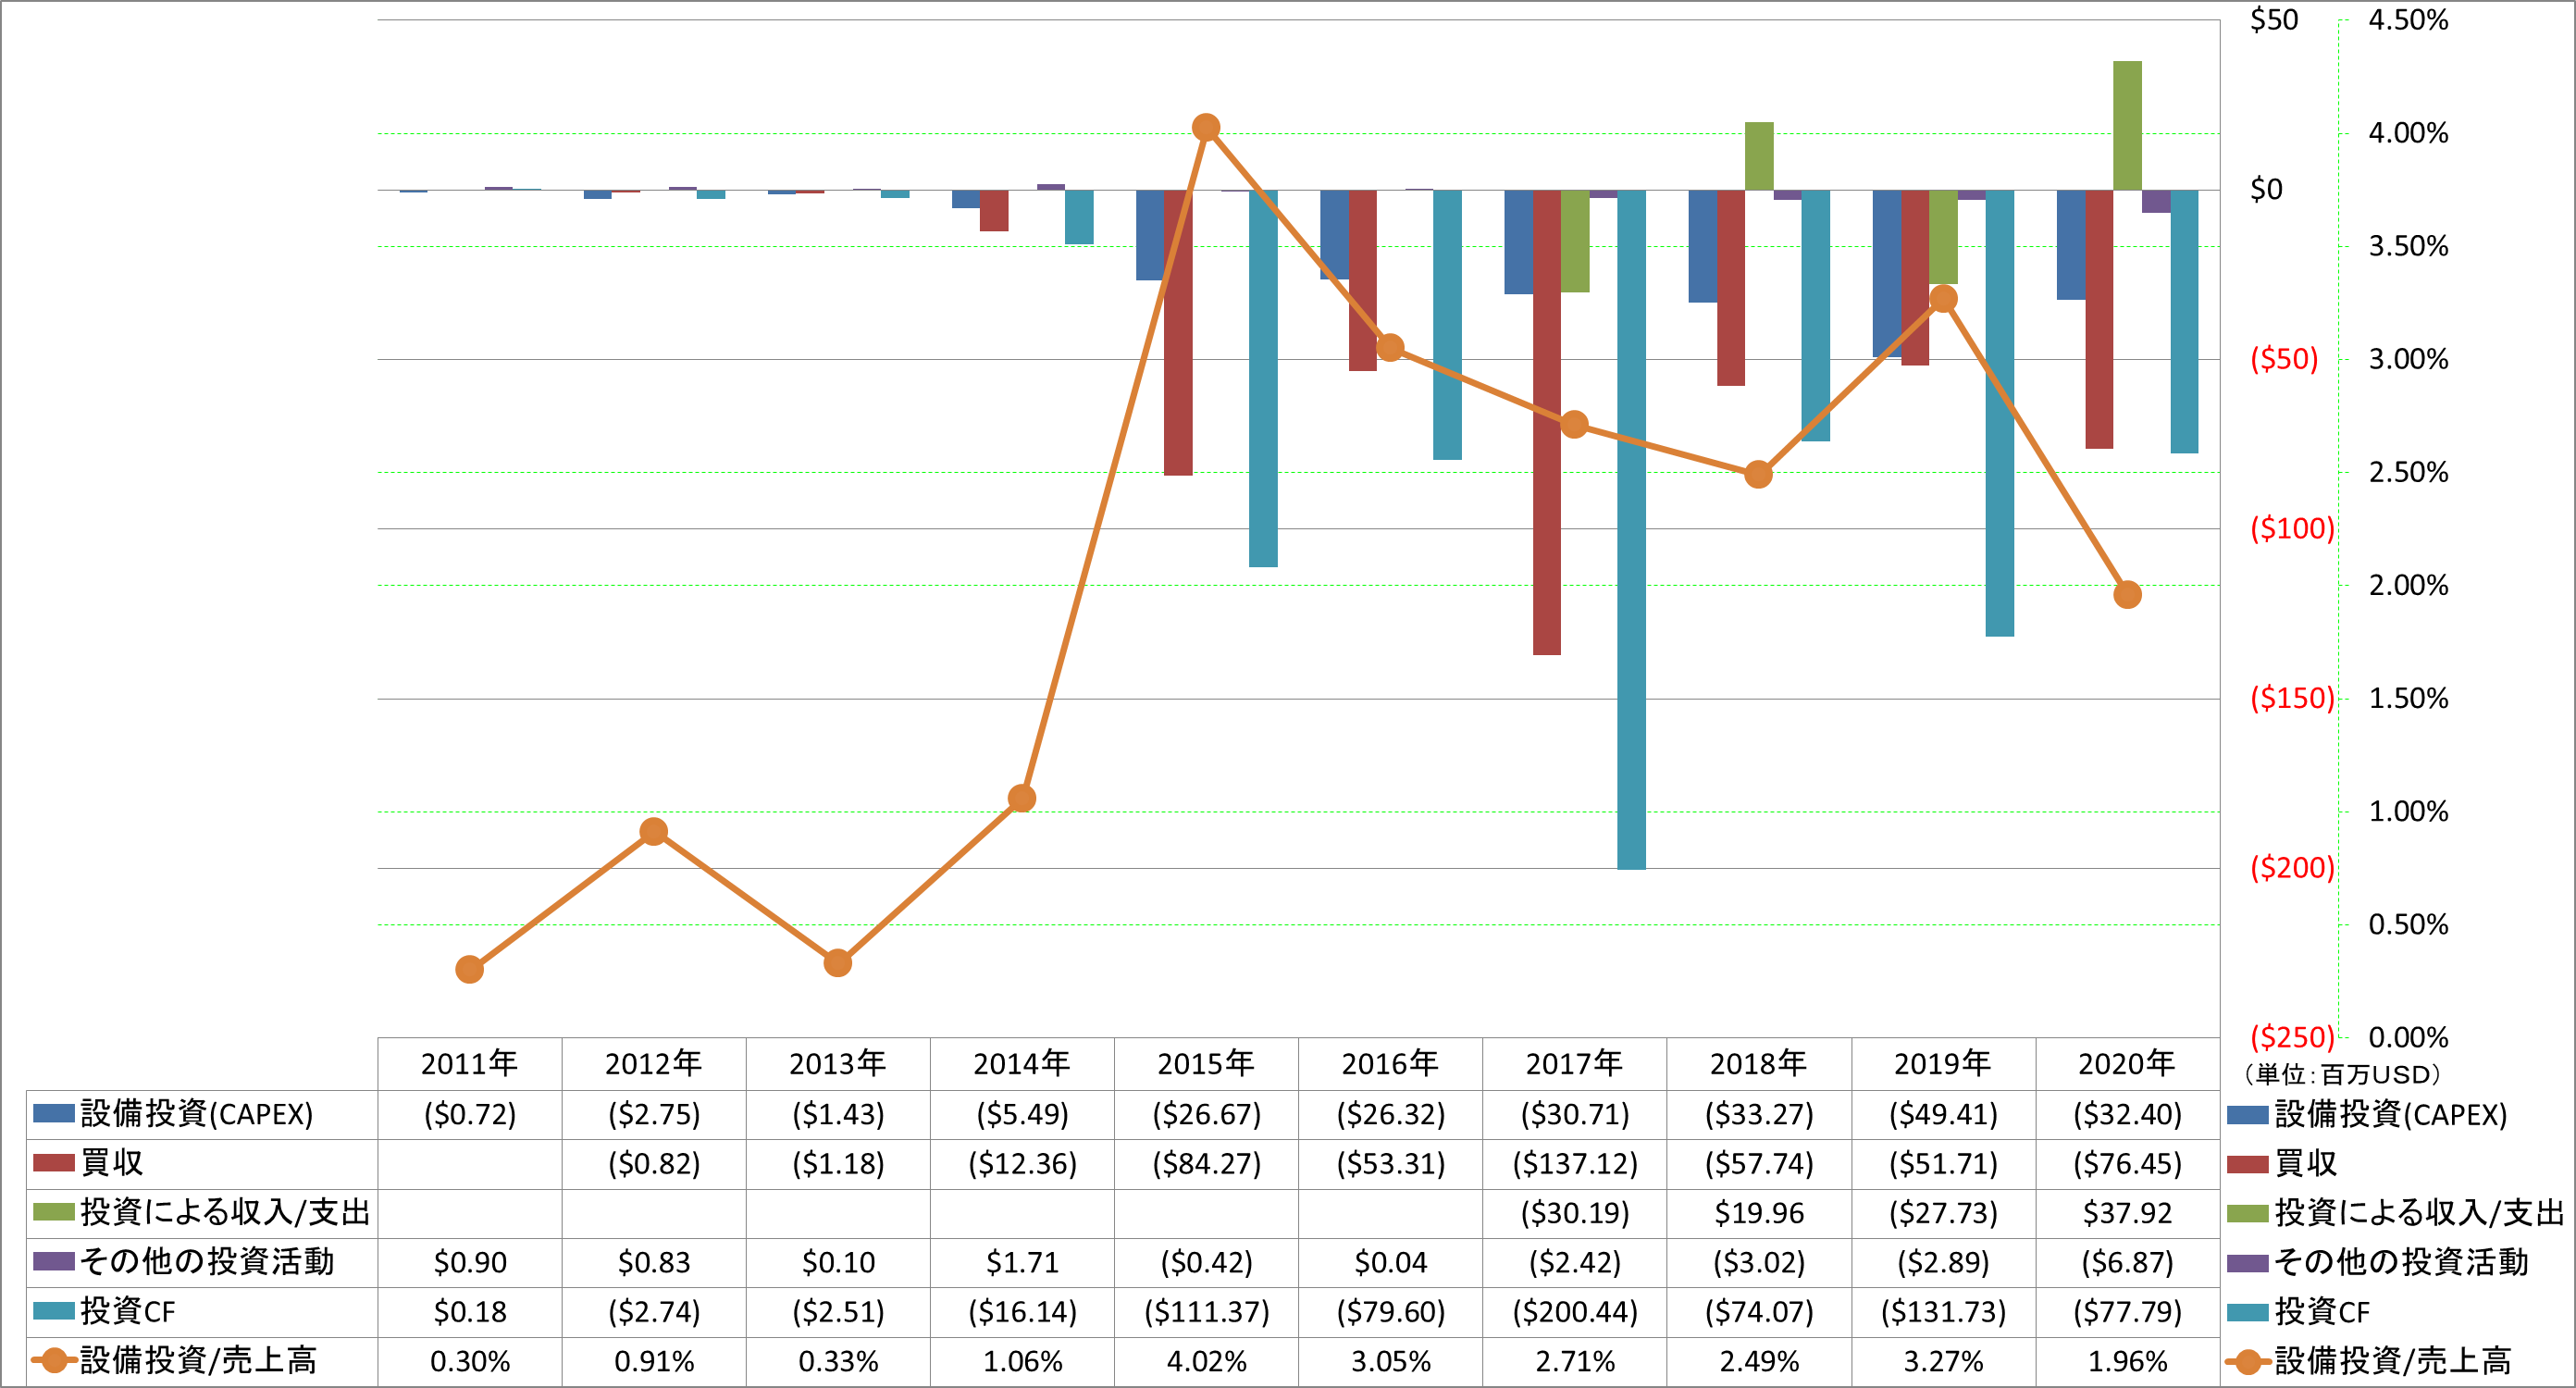The width and height of the screenshot is (2576, 1388).
Task: Click the ($6.87) other investing cell
Action: (x=2127, y=1262)
